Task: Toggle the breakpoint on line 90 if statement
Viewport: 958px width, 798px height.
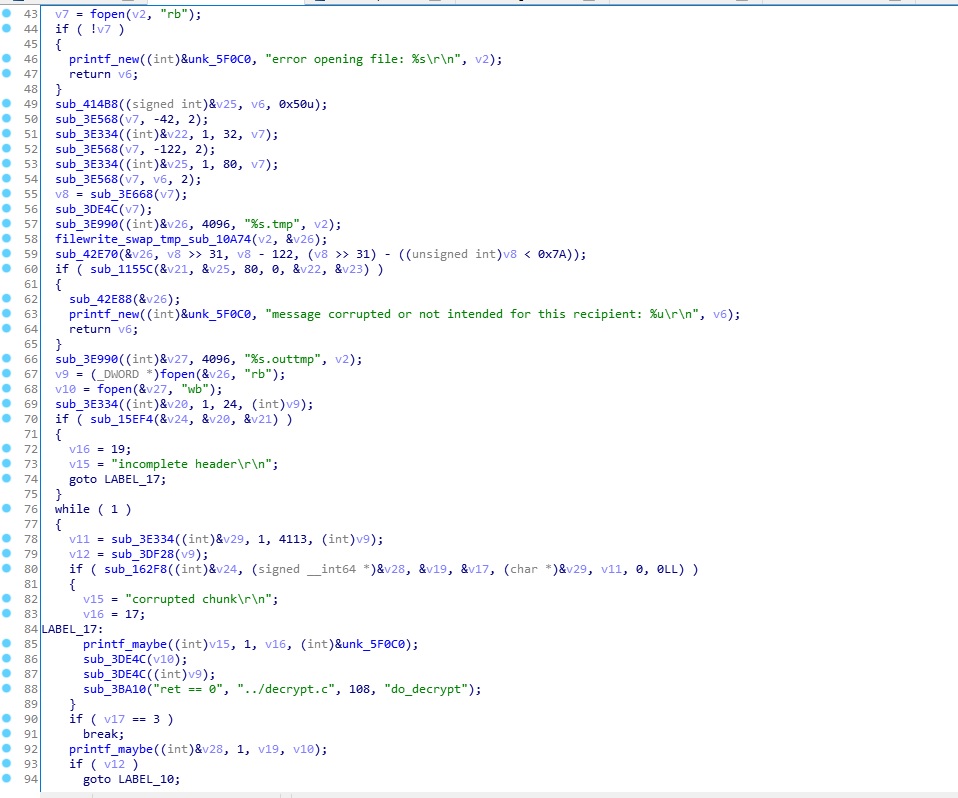Action: (x=9, y=719)
